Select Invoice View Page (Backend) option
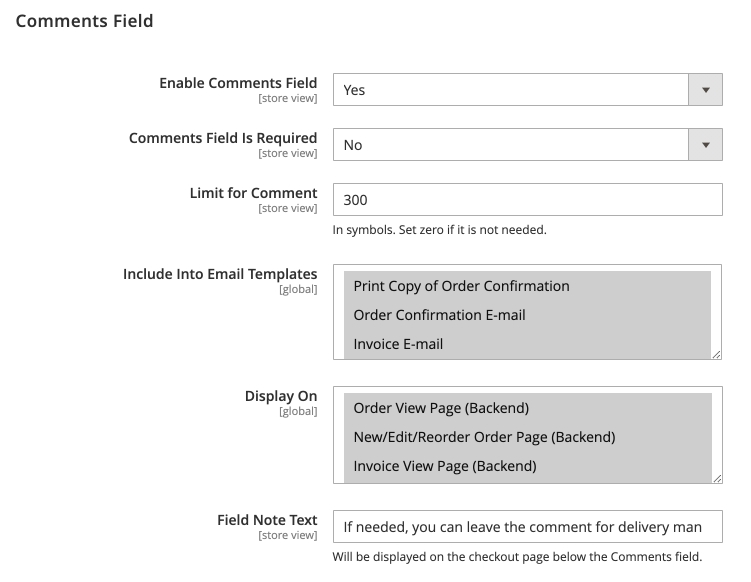751x582 pixels. (x=445, y=466)
